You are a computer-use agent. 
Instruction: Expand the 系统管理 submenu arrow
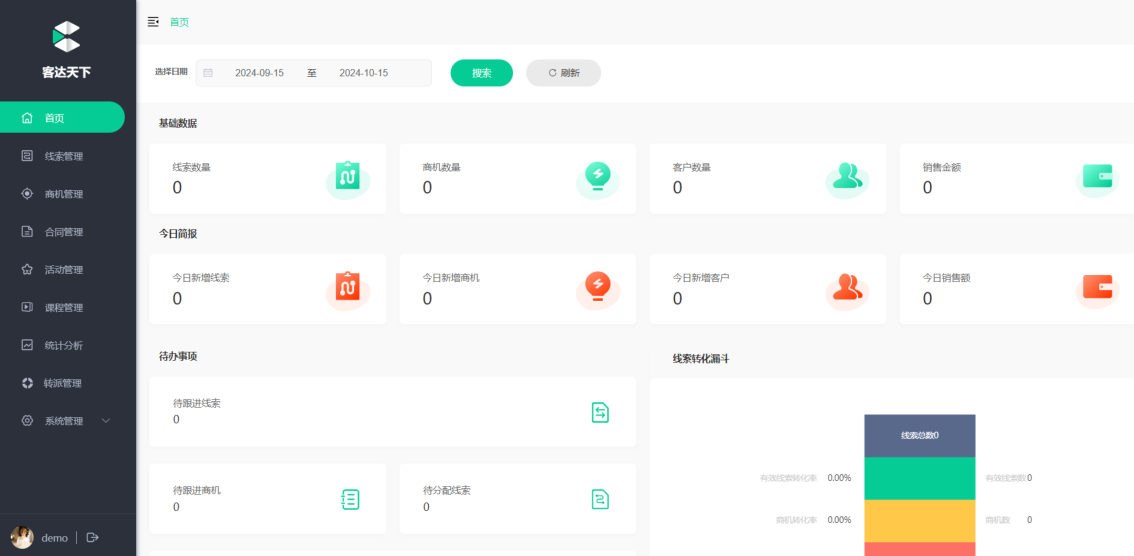[x=106, y=421]
